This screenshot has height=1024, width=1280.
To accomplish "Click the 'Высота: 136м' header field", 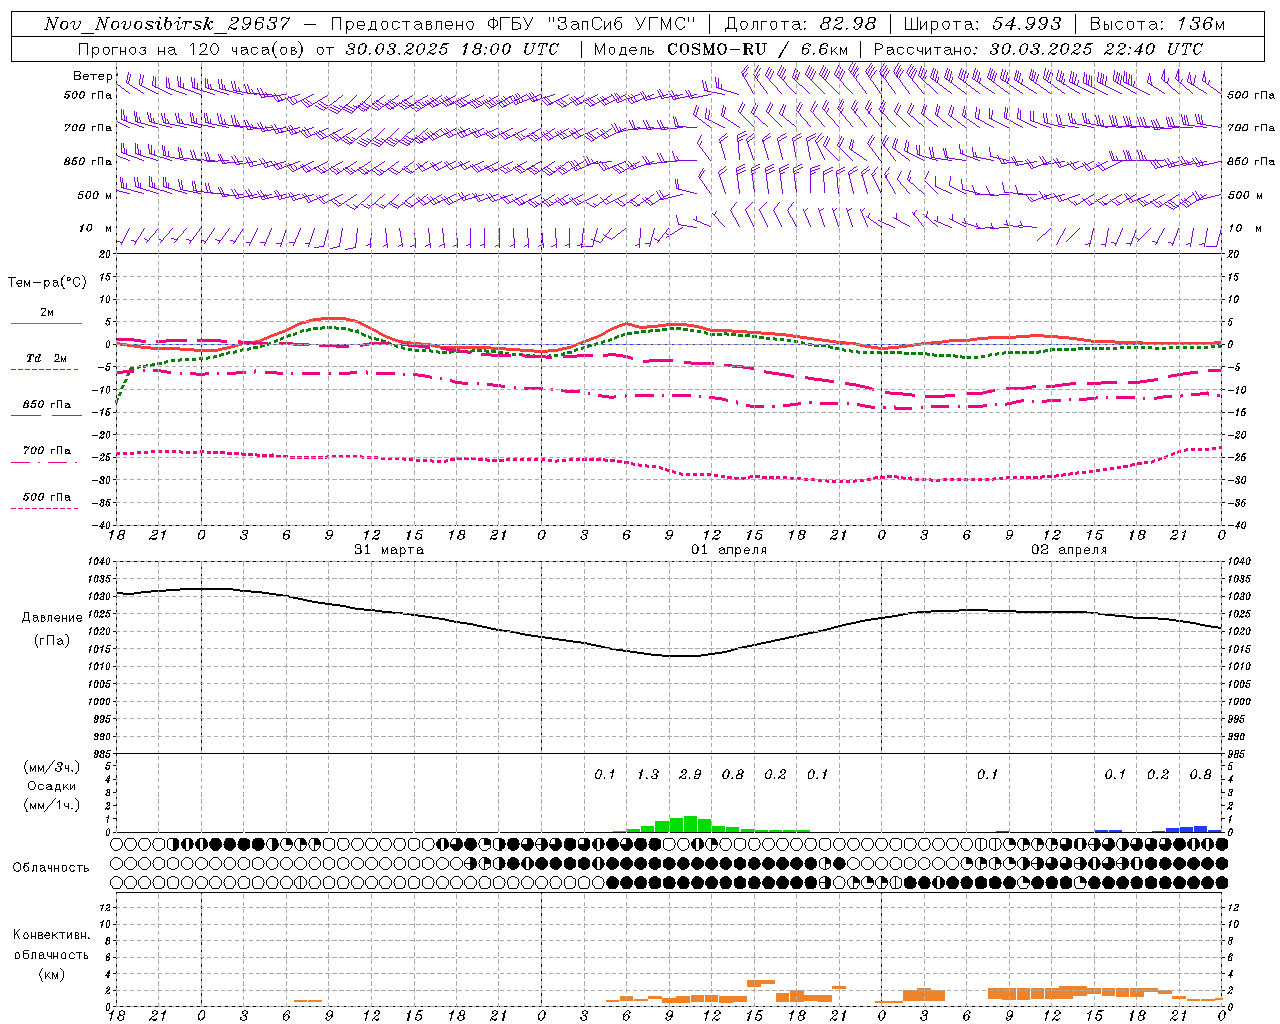I will tap(1157, 24).
